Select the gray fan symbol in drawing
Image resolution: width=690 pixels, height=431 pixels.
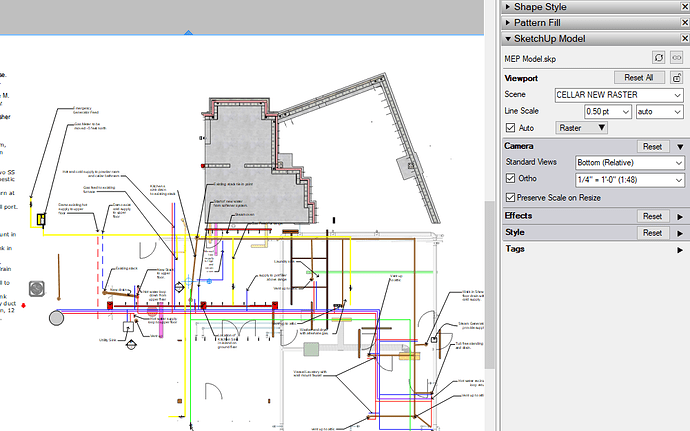point(37,289)
